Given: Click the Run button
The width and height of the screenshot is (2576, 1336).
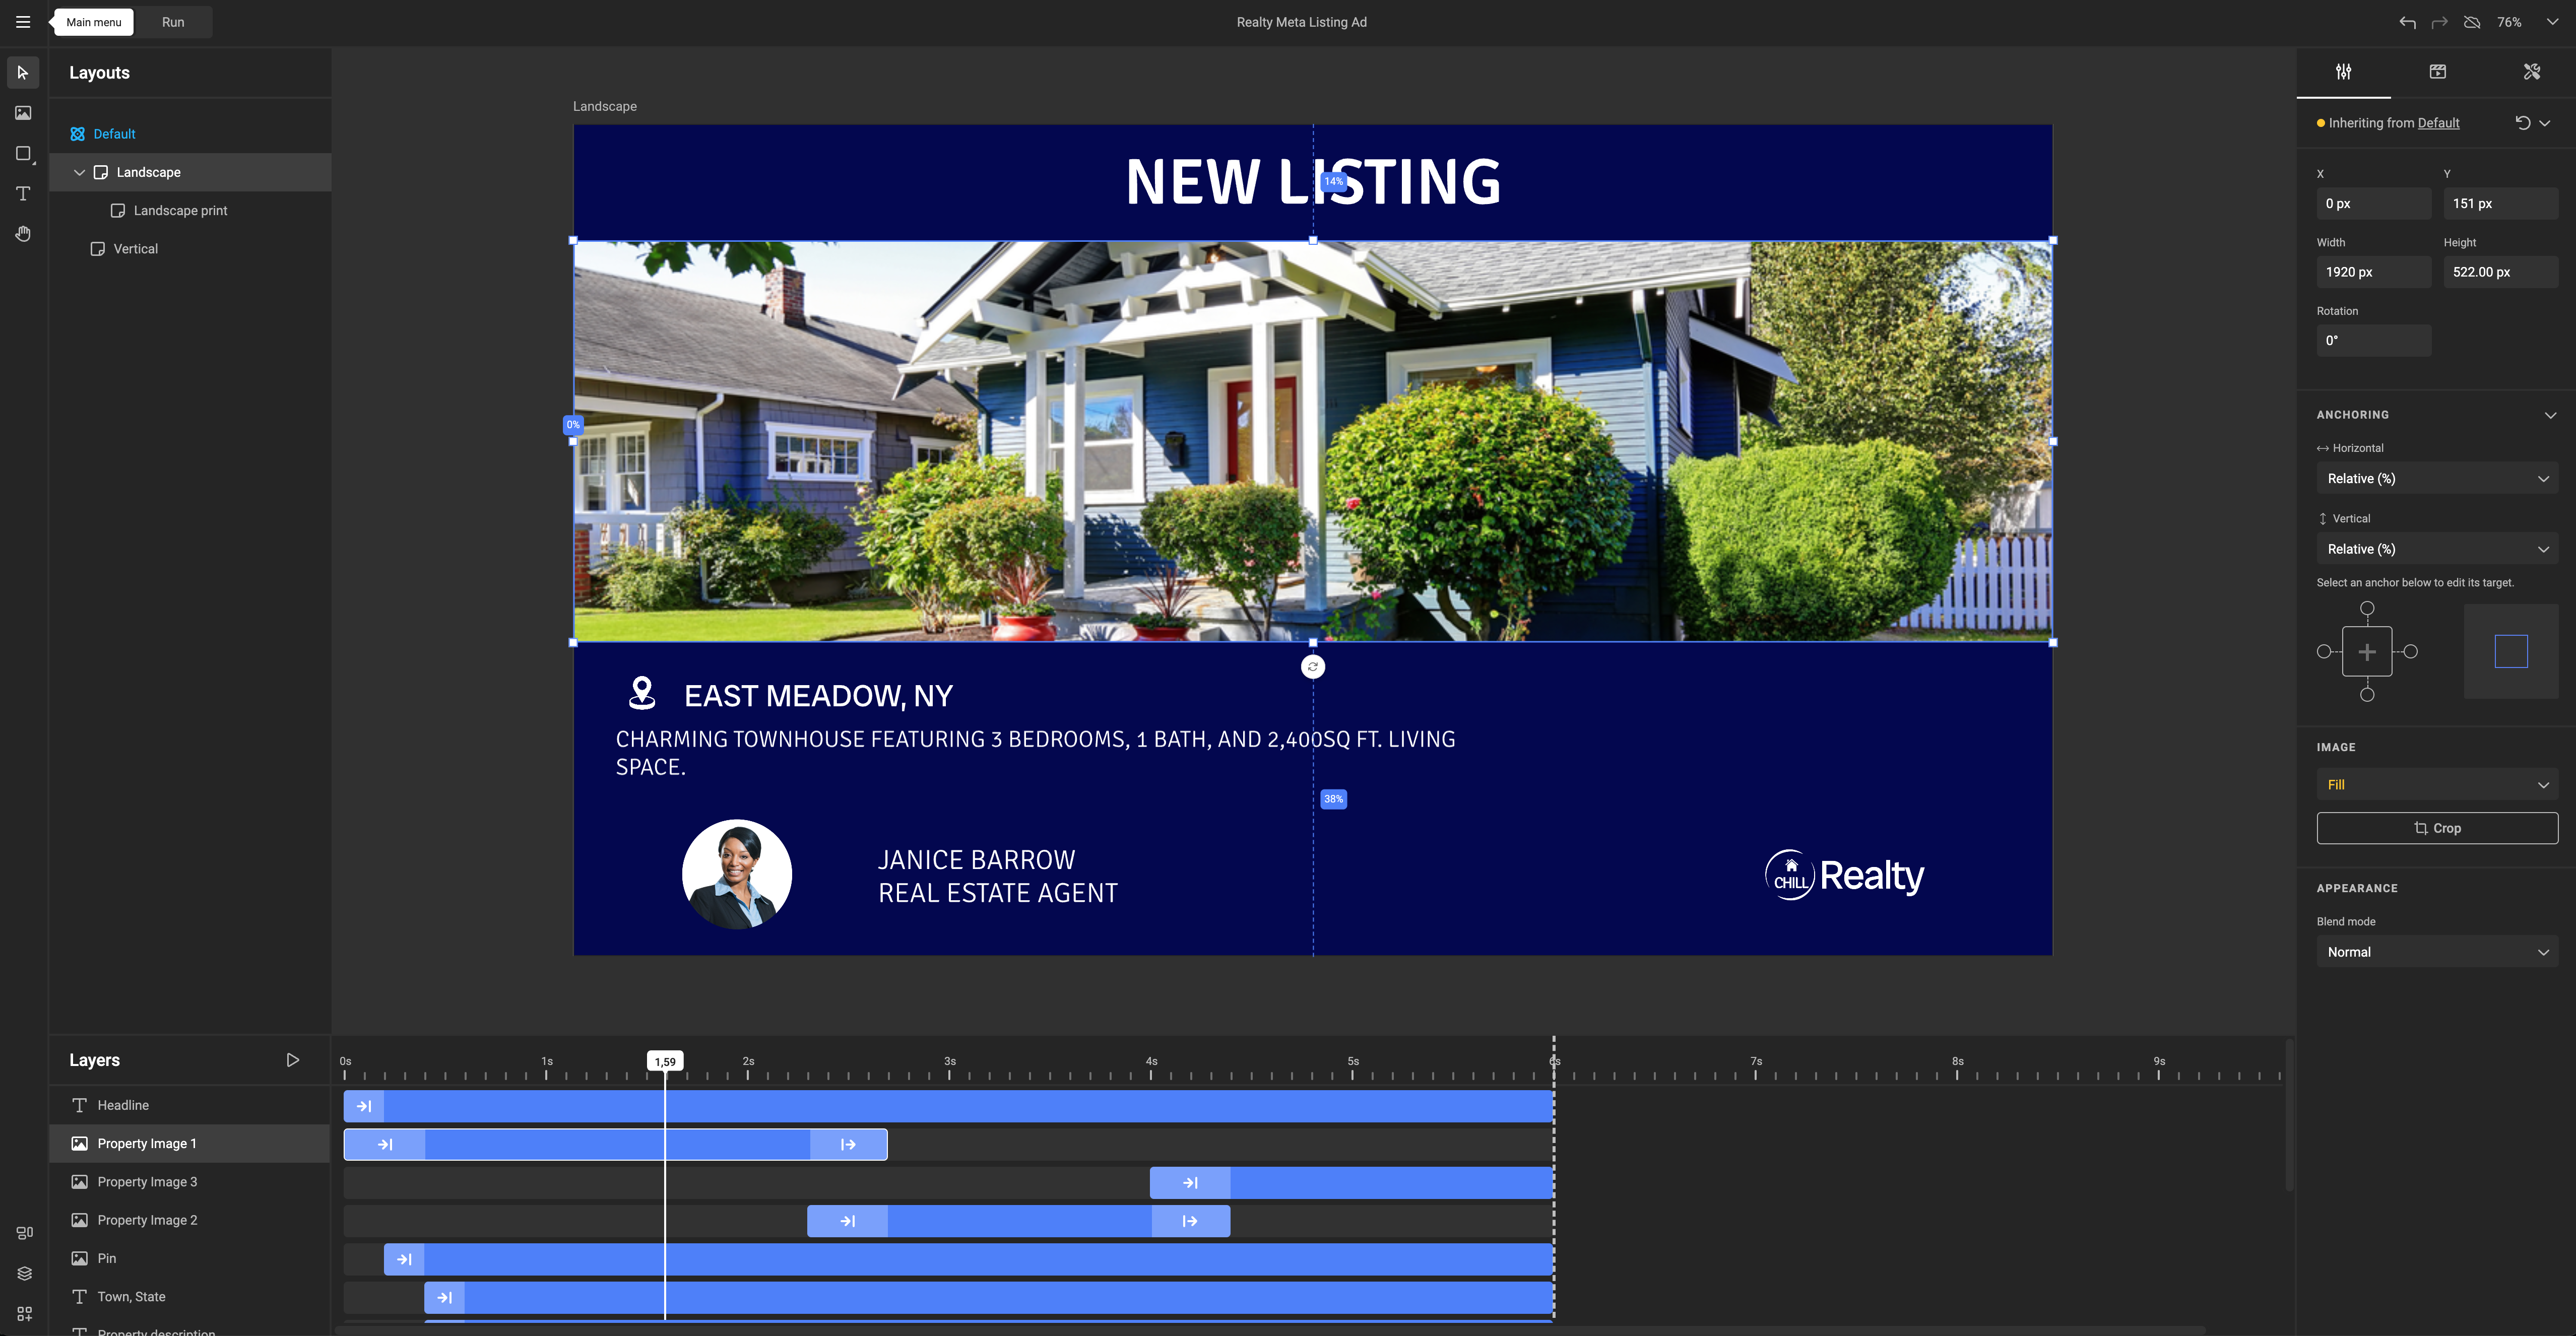Looking at the screenshot, I should tap(173, 22).
